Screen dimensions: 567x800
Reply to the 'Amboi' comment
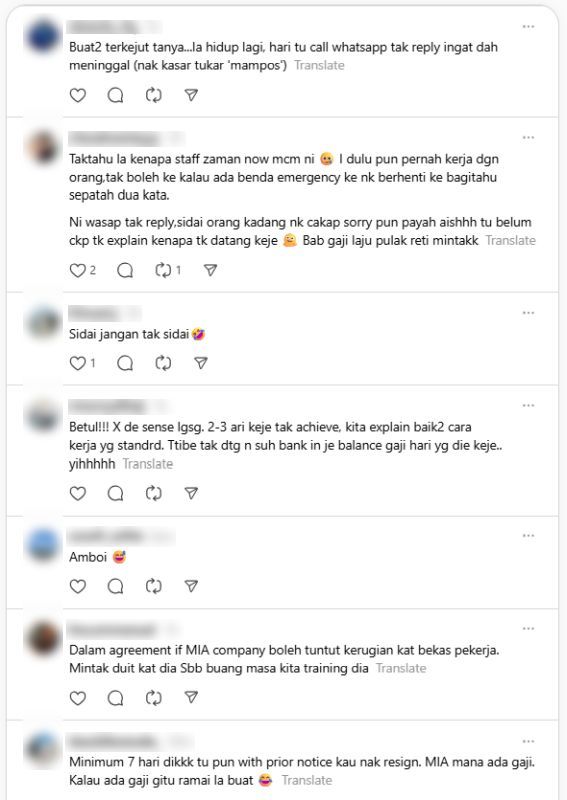point(115,586)
